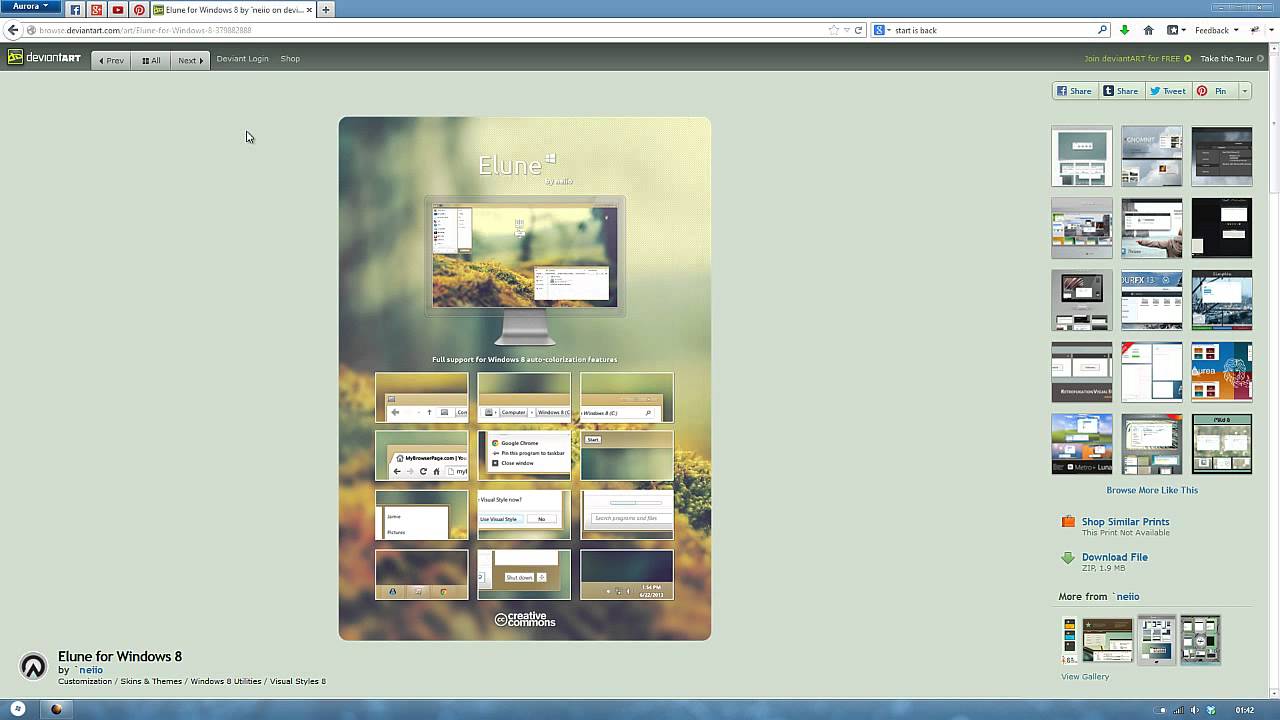
Task: Click the All browse button
Action: (151, 60)
